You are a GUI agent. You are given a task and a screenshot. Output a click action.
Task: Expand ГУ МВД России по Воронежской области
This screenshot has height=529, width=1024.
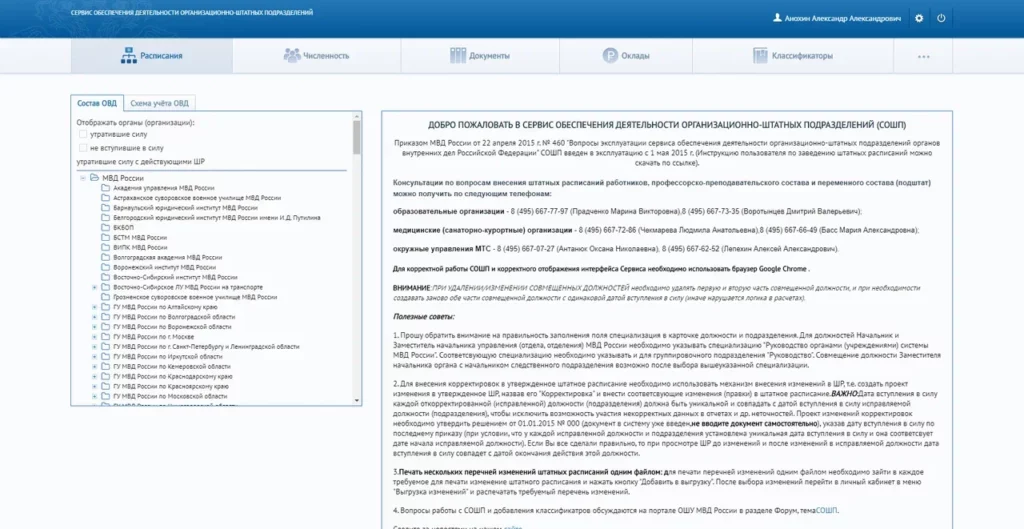tap(95, 327)
